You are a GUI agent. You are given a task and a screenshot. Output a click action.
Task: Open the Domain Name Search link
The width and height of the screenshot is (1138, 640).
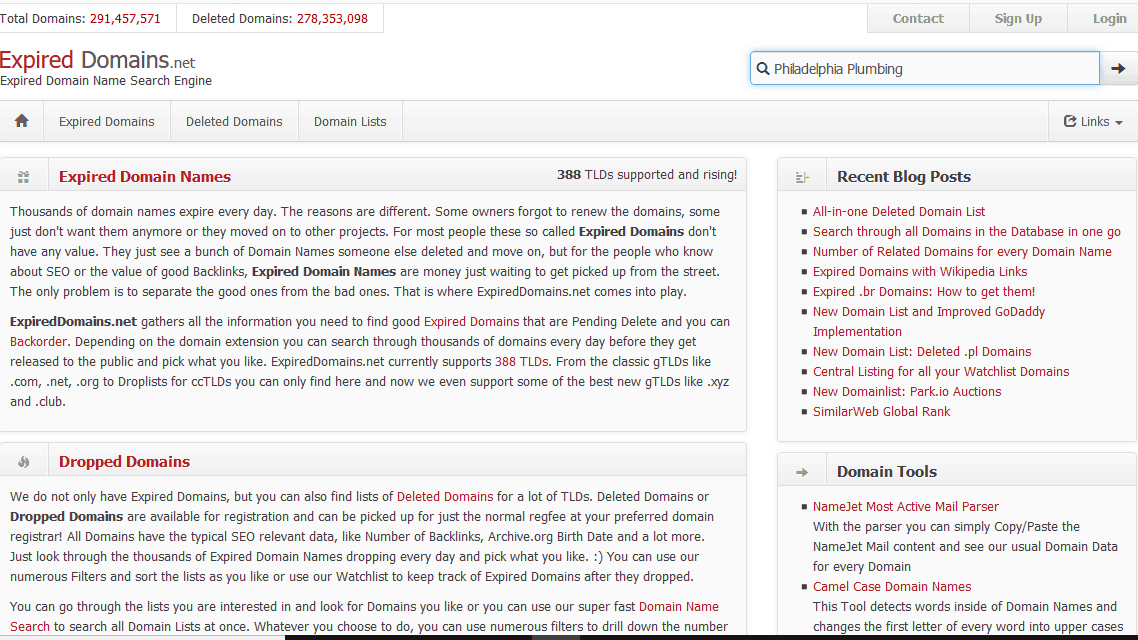coord(679,606)
